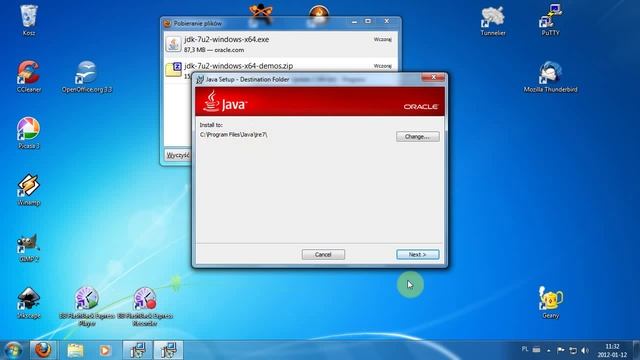The image size is (640, 360).
Task: Open the Windows Start menu orb
Action: (13, 350)
